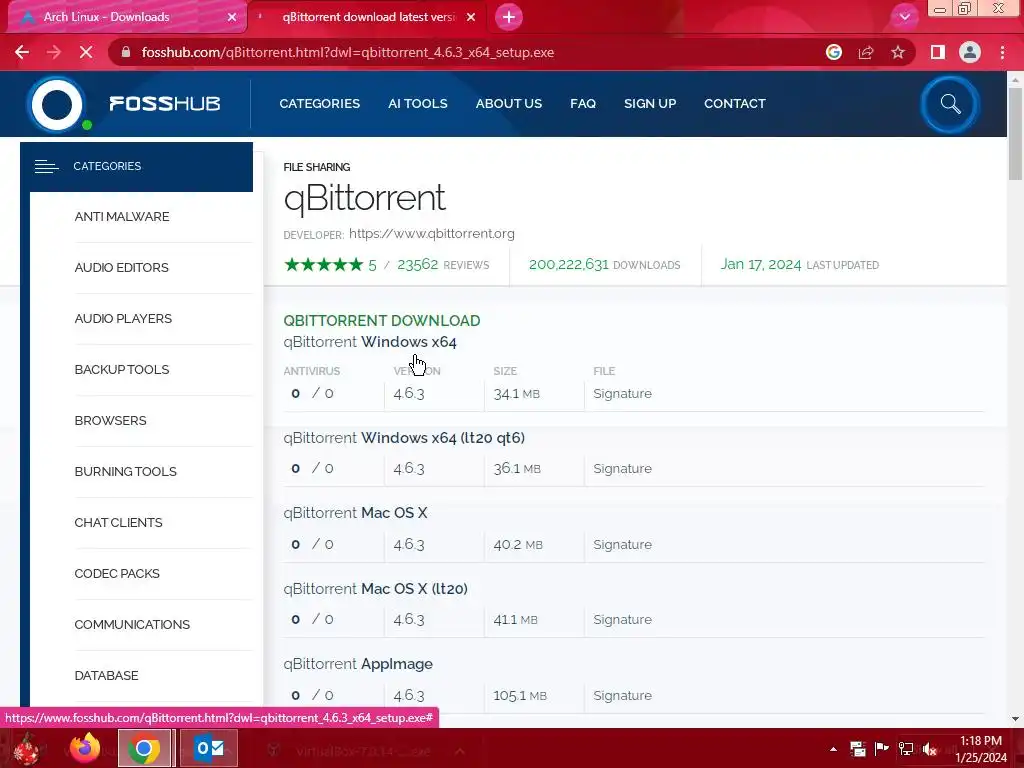Viewport: 1024px width, 768px height.
Task: Click the scrollbar down arrow
Action: tap(1015, 719)
